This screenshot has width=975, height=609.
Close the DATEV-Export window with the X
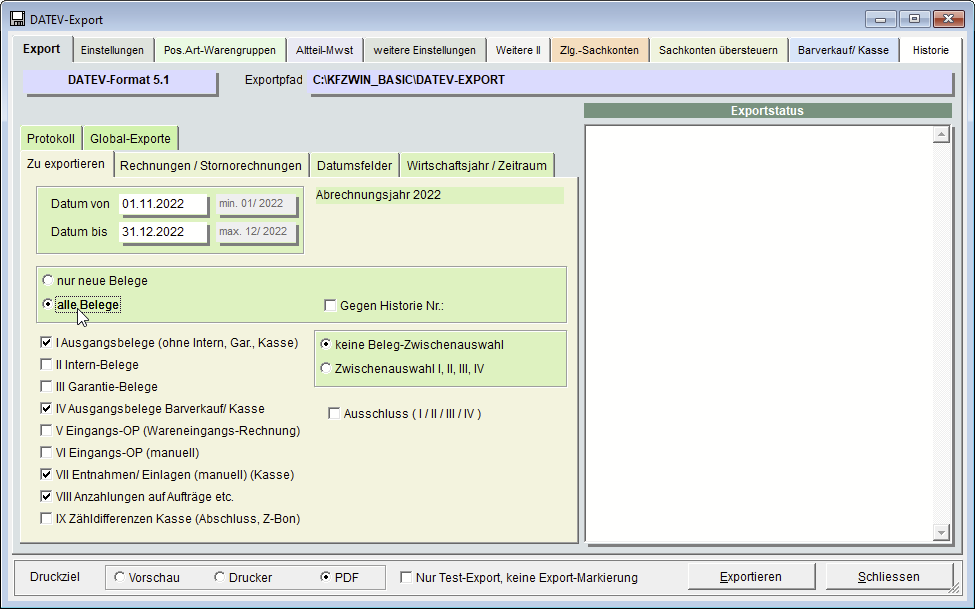(948, 19)
